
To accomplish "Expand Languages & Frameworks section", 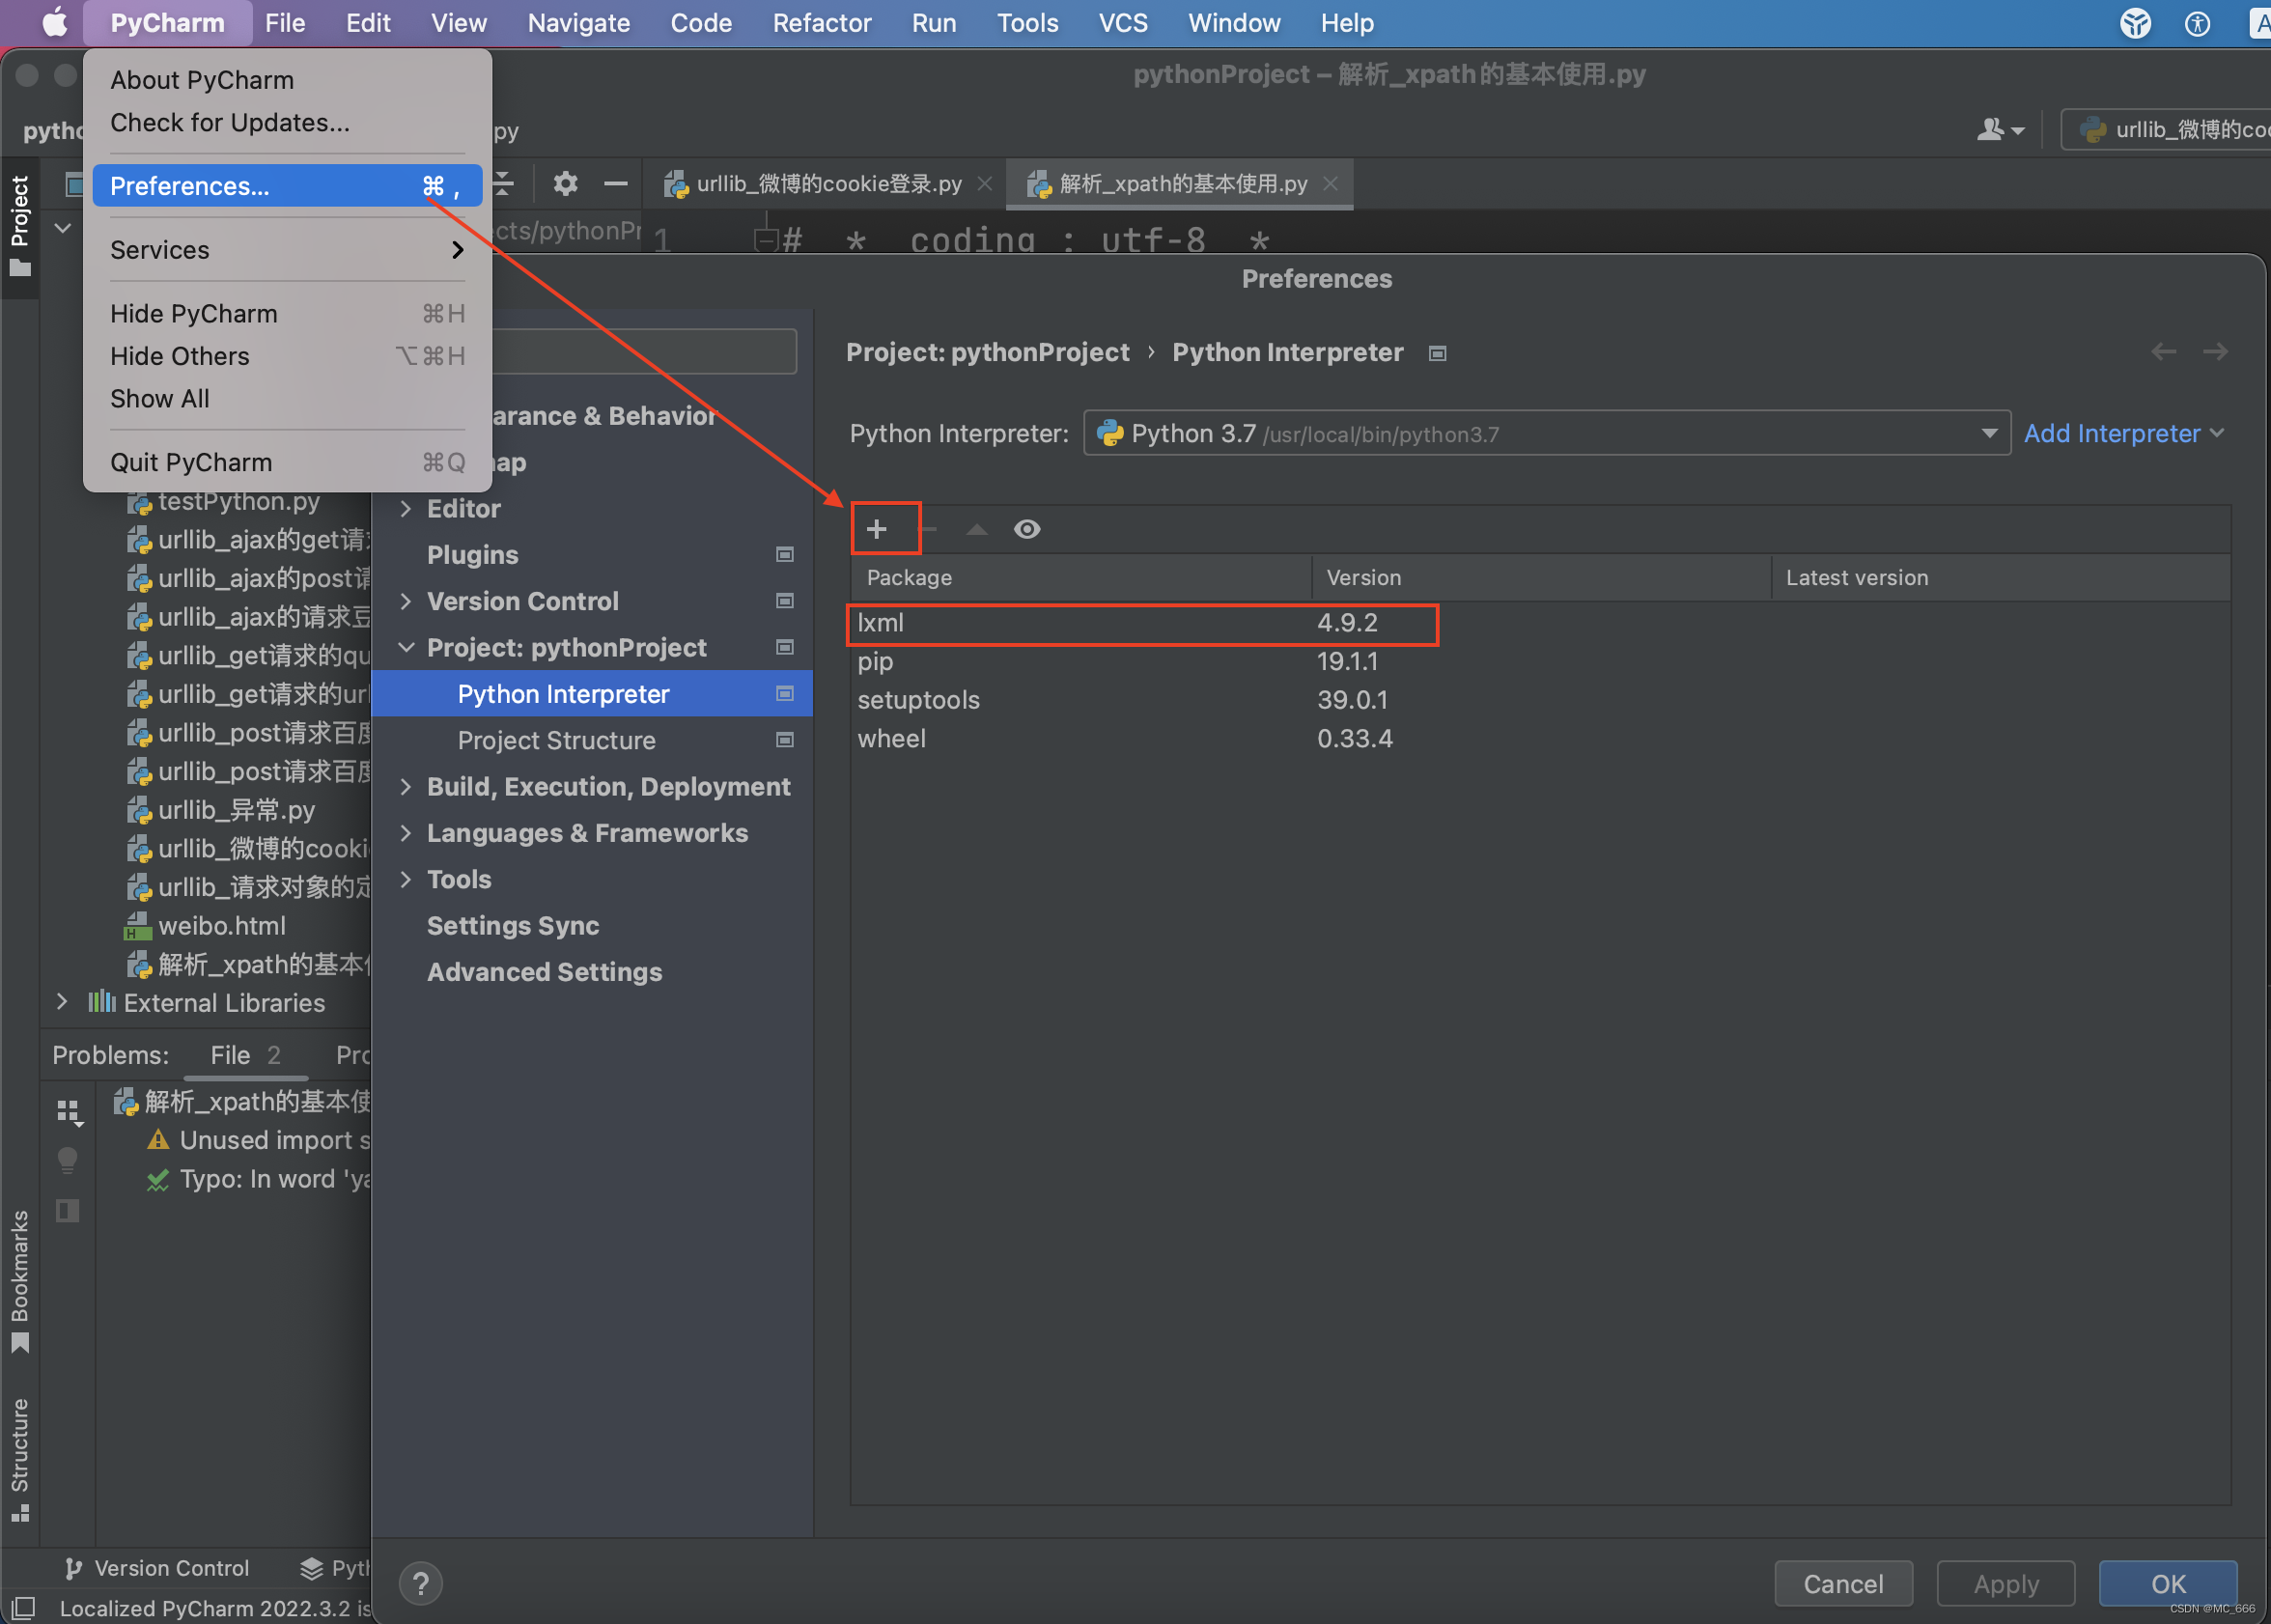I will 406,833.
